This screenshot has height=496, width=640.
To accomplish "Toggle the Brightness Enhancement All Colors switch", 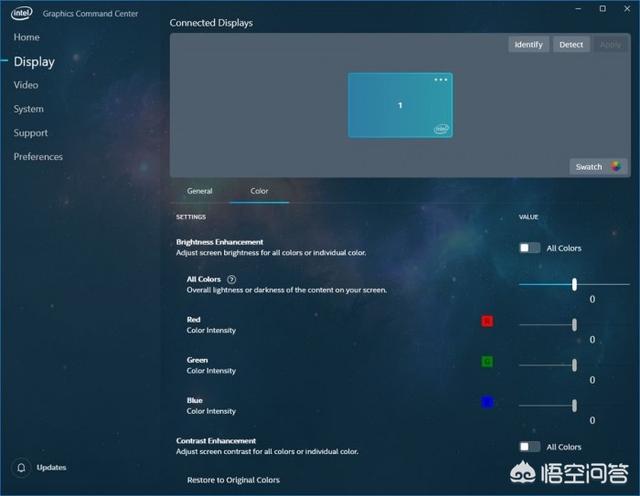I will pyautogui.click(x=529, y=248).
